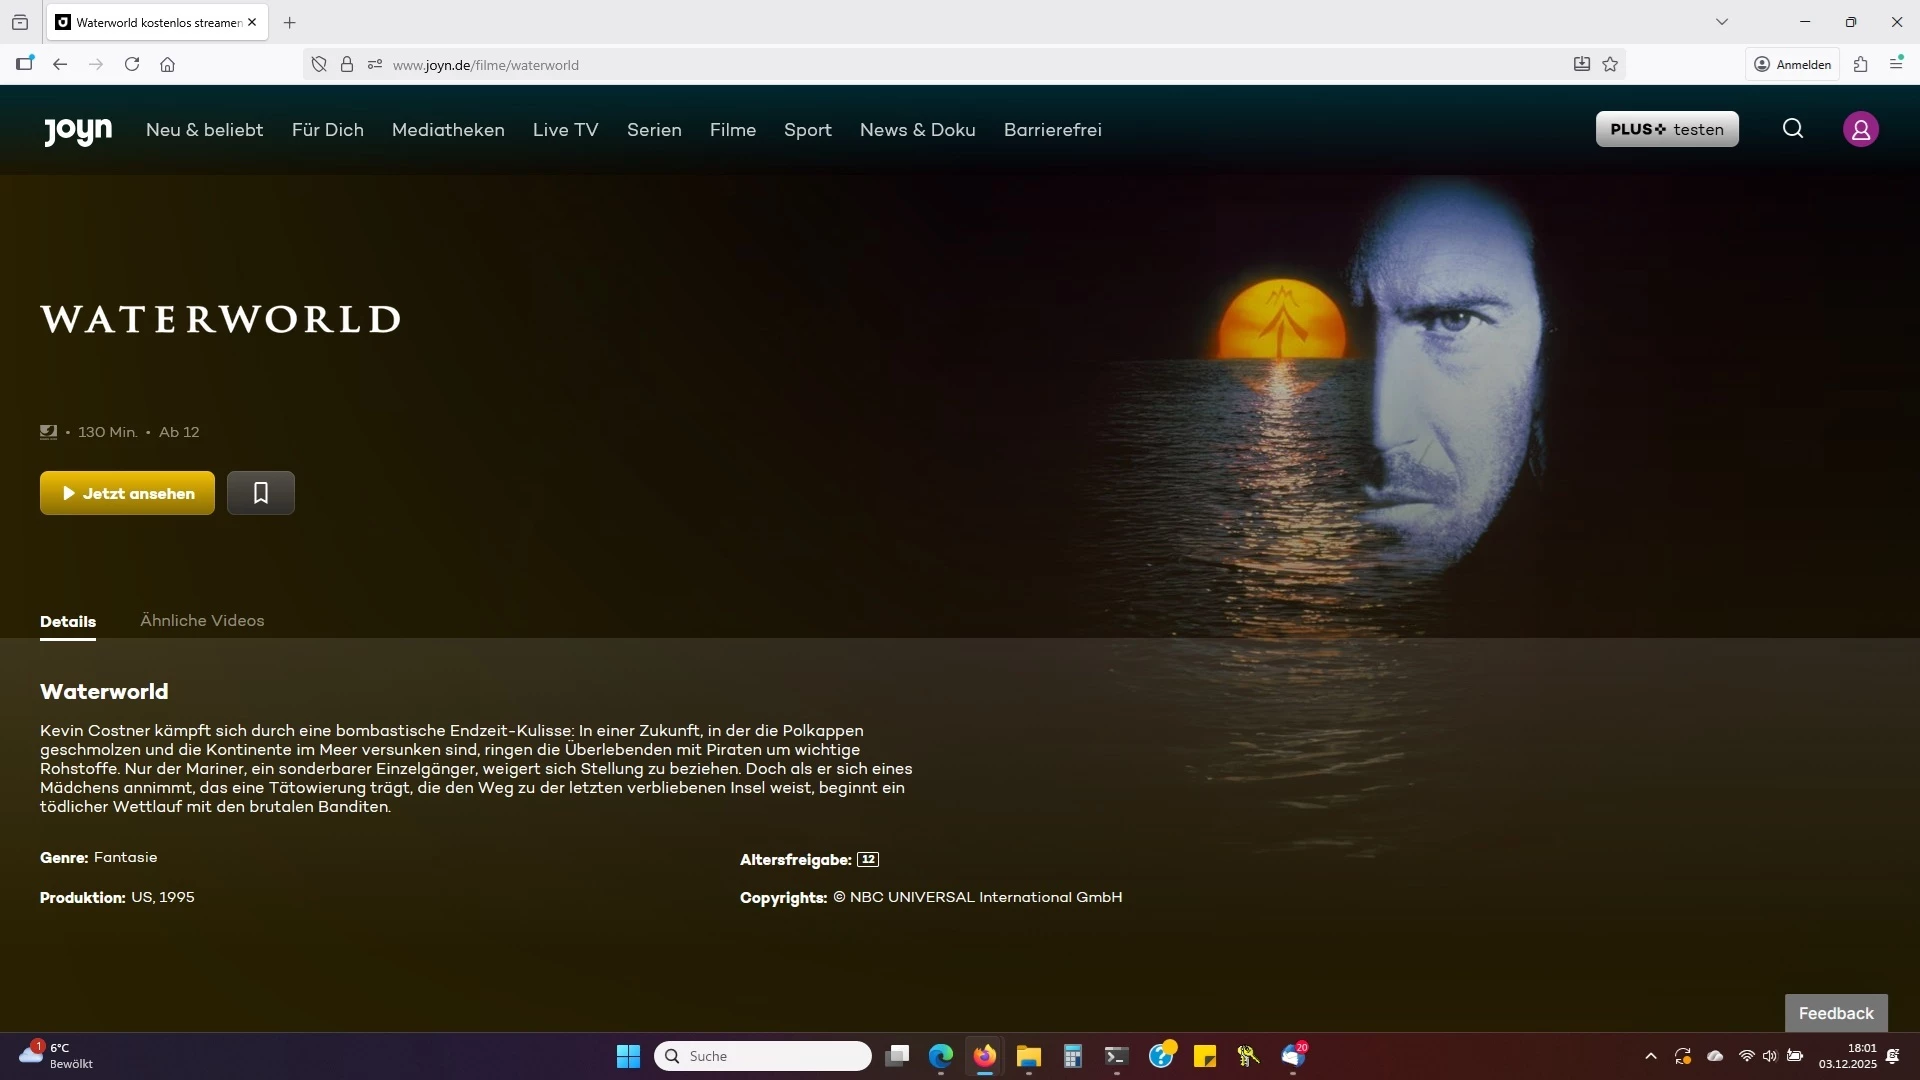Open the Firefox application menu
The image size is (1920, 1080).
tap(1896, 65)
